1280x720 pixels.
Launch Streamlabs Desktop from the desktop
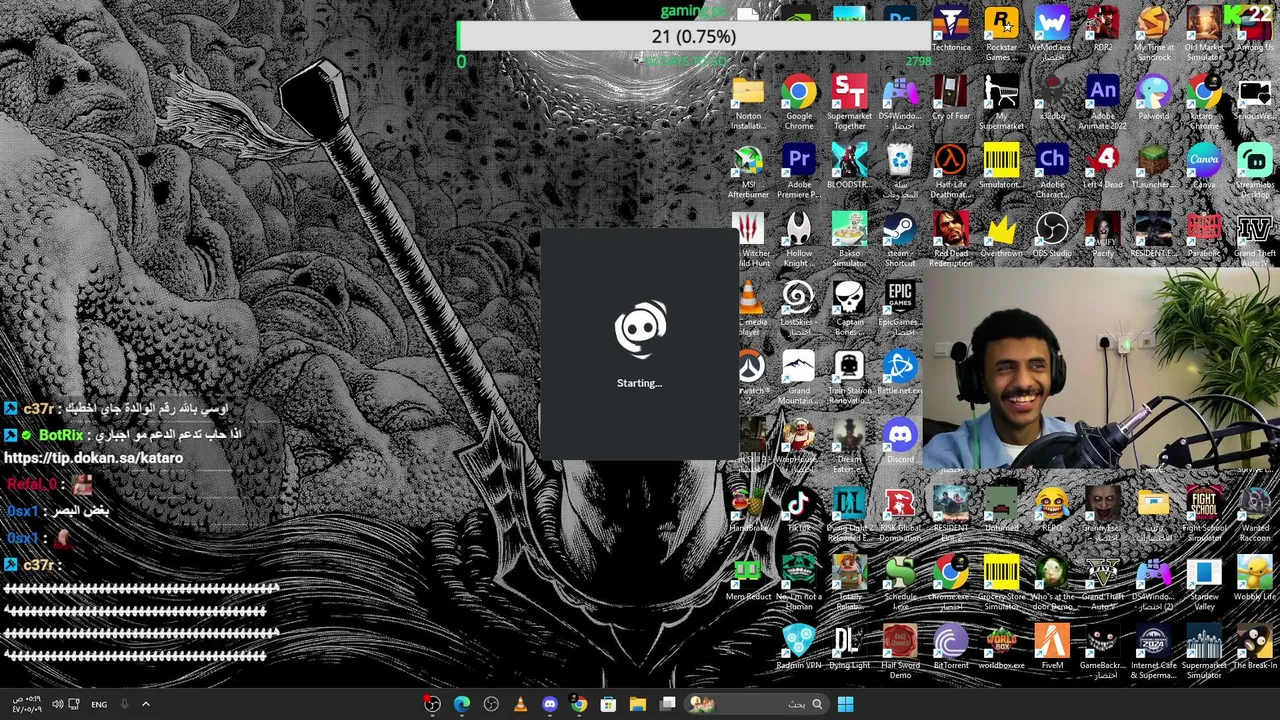(1254, 170)
